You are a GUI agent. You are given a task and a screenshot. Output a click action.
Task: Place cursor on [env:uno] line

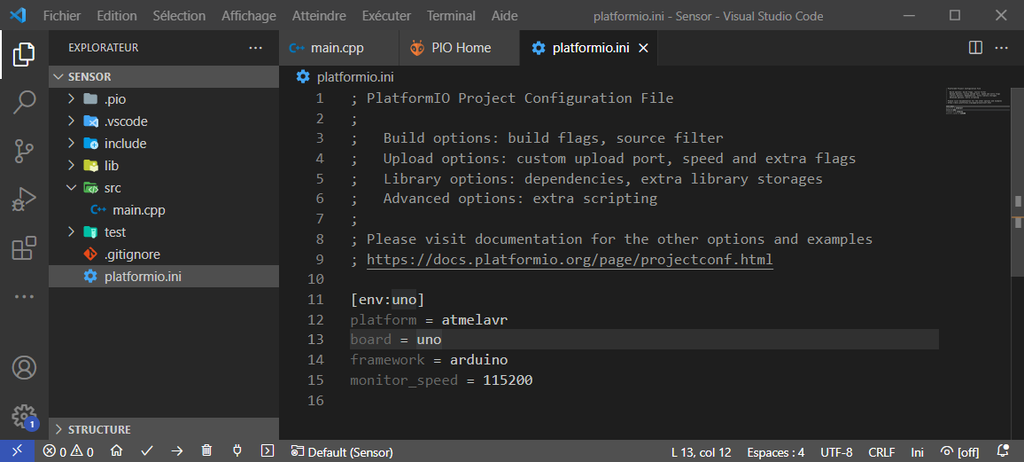coord(387,300)
